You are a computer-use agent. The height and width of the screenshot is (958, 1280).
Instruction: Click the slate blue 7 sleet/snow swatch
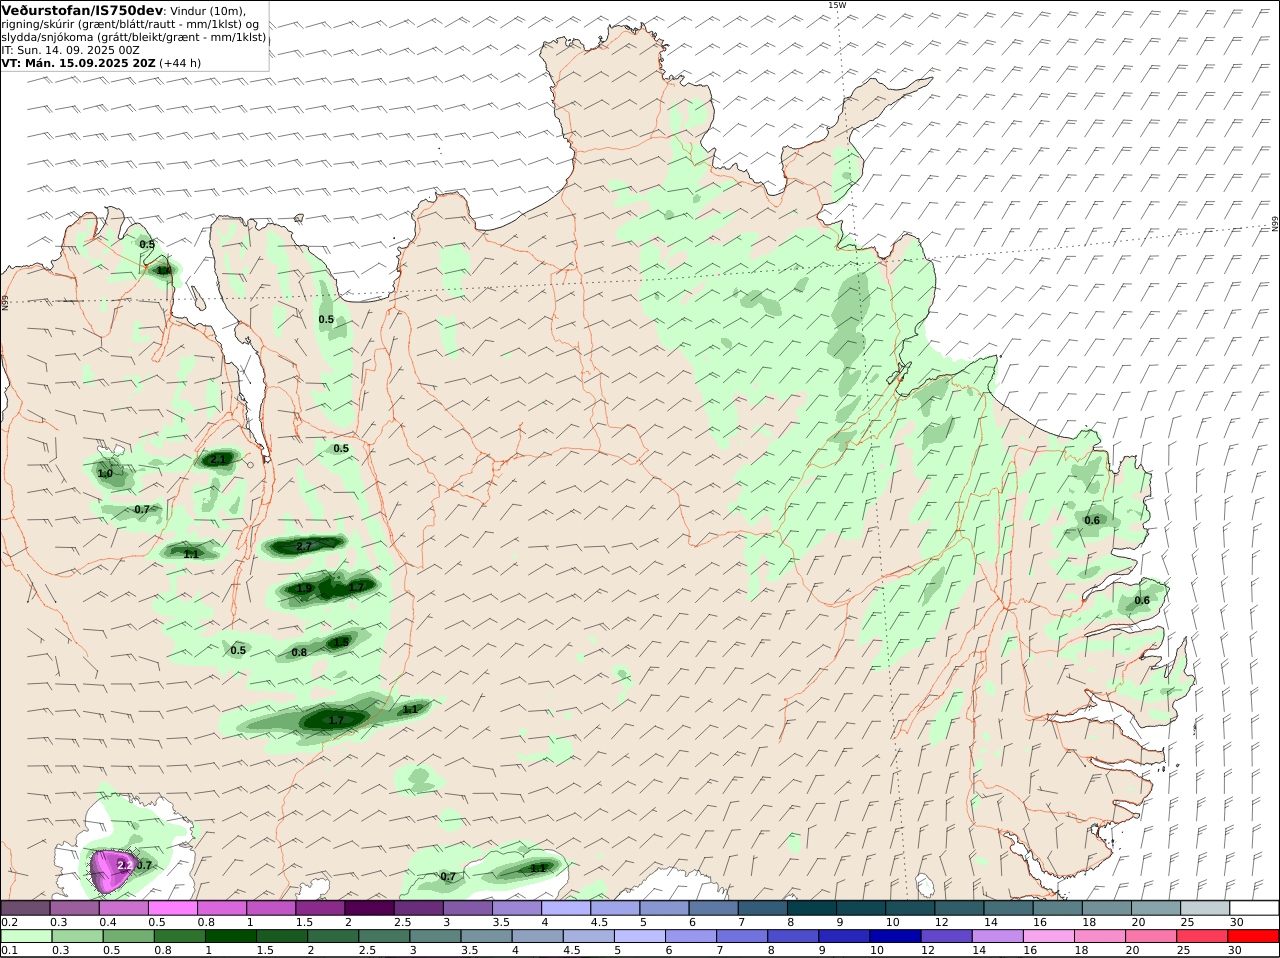pos(763,907)
